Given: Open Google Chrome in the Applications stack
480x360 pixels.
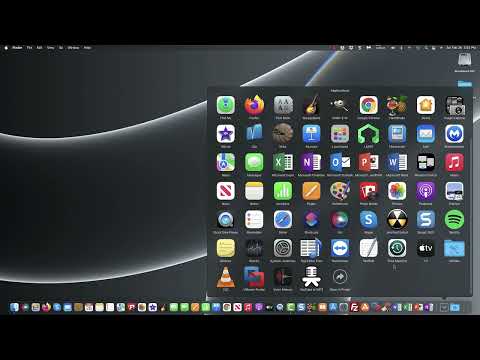Looking at the screenshot, I should point(368,105).
